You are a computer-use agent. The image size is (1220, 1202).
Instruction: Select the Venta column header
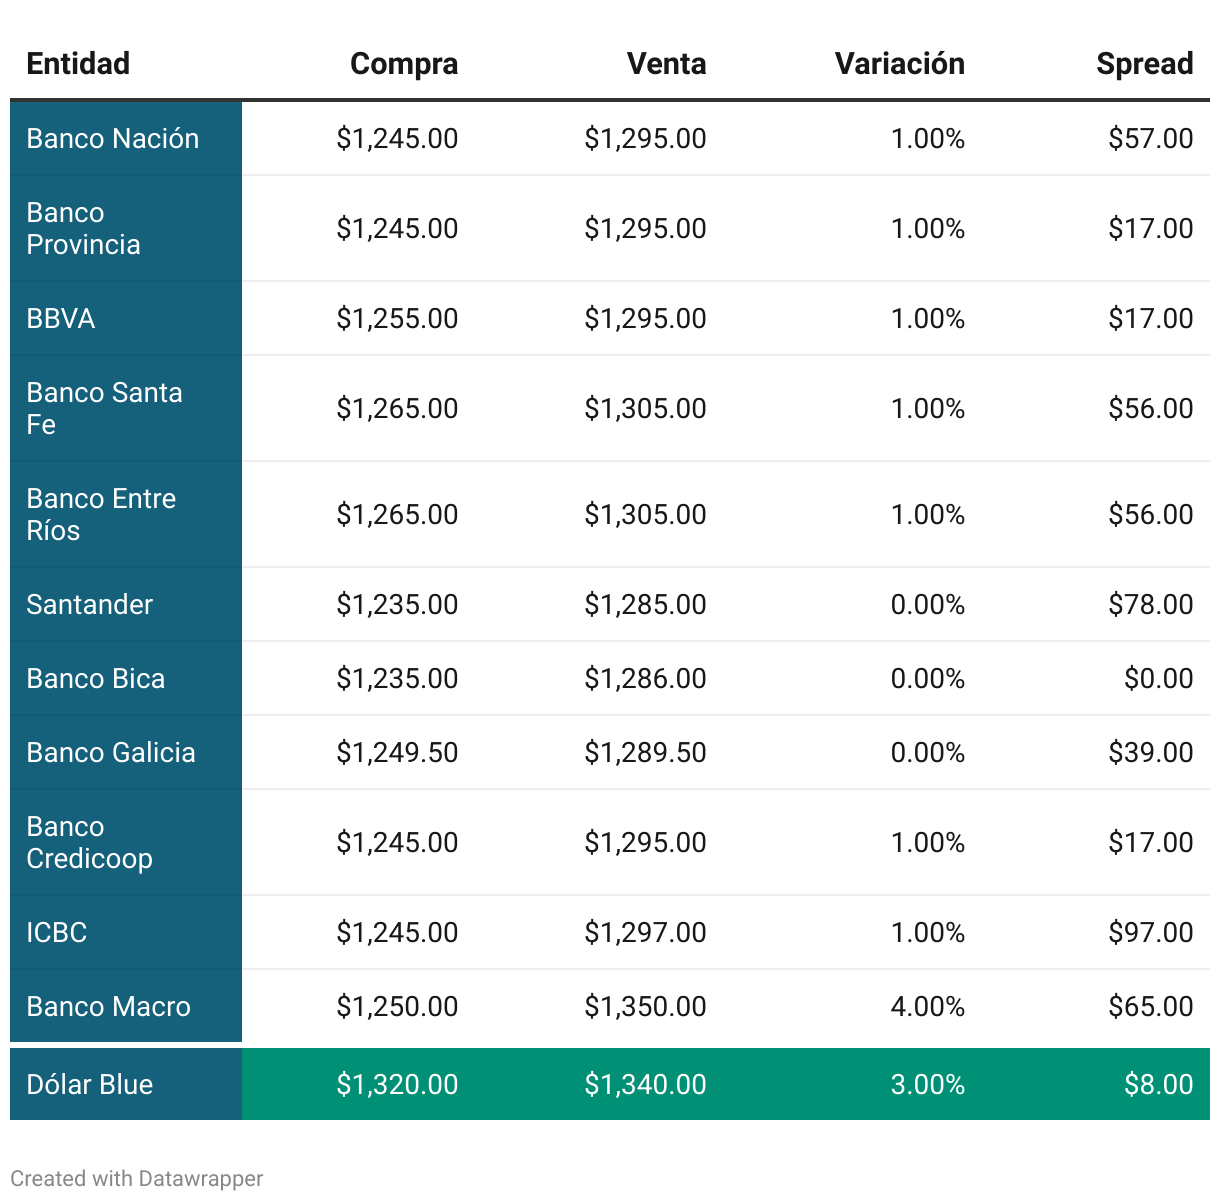pos(666,64)
